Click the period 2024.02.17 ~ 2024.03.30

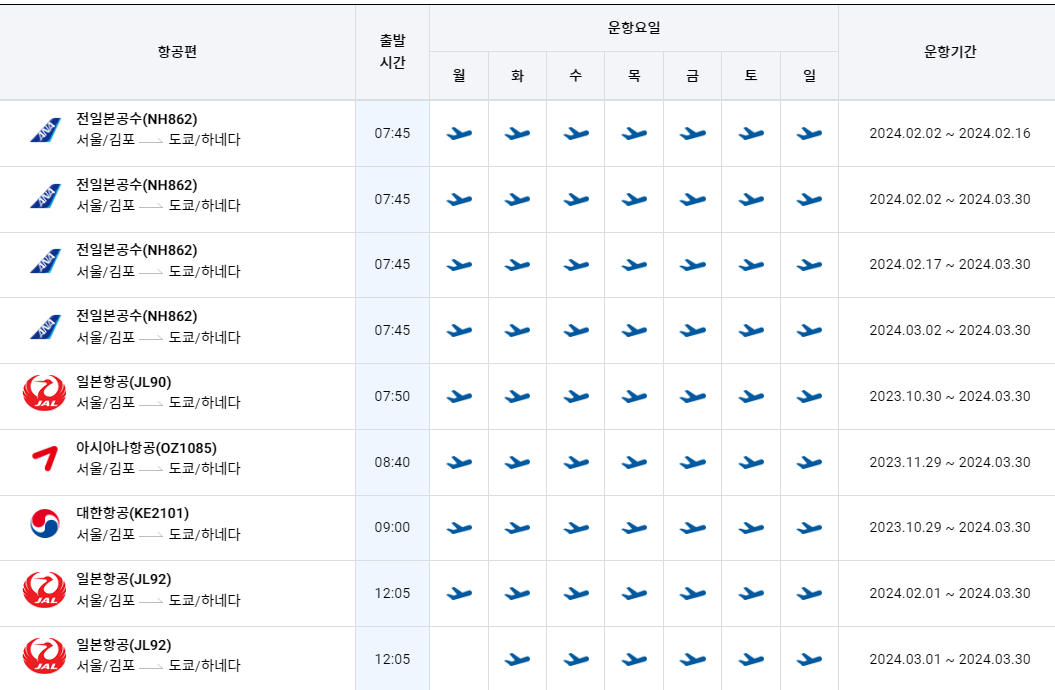[949, 264]
